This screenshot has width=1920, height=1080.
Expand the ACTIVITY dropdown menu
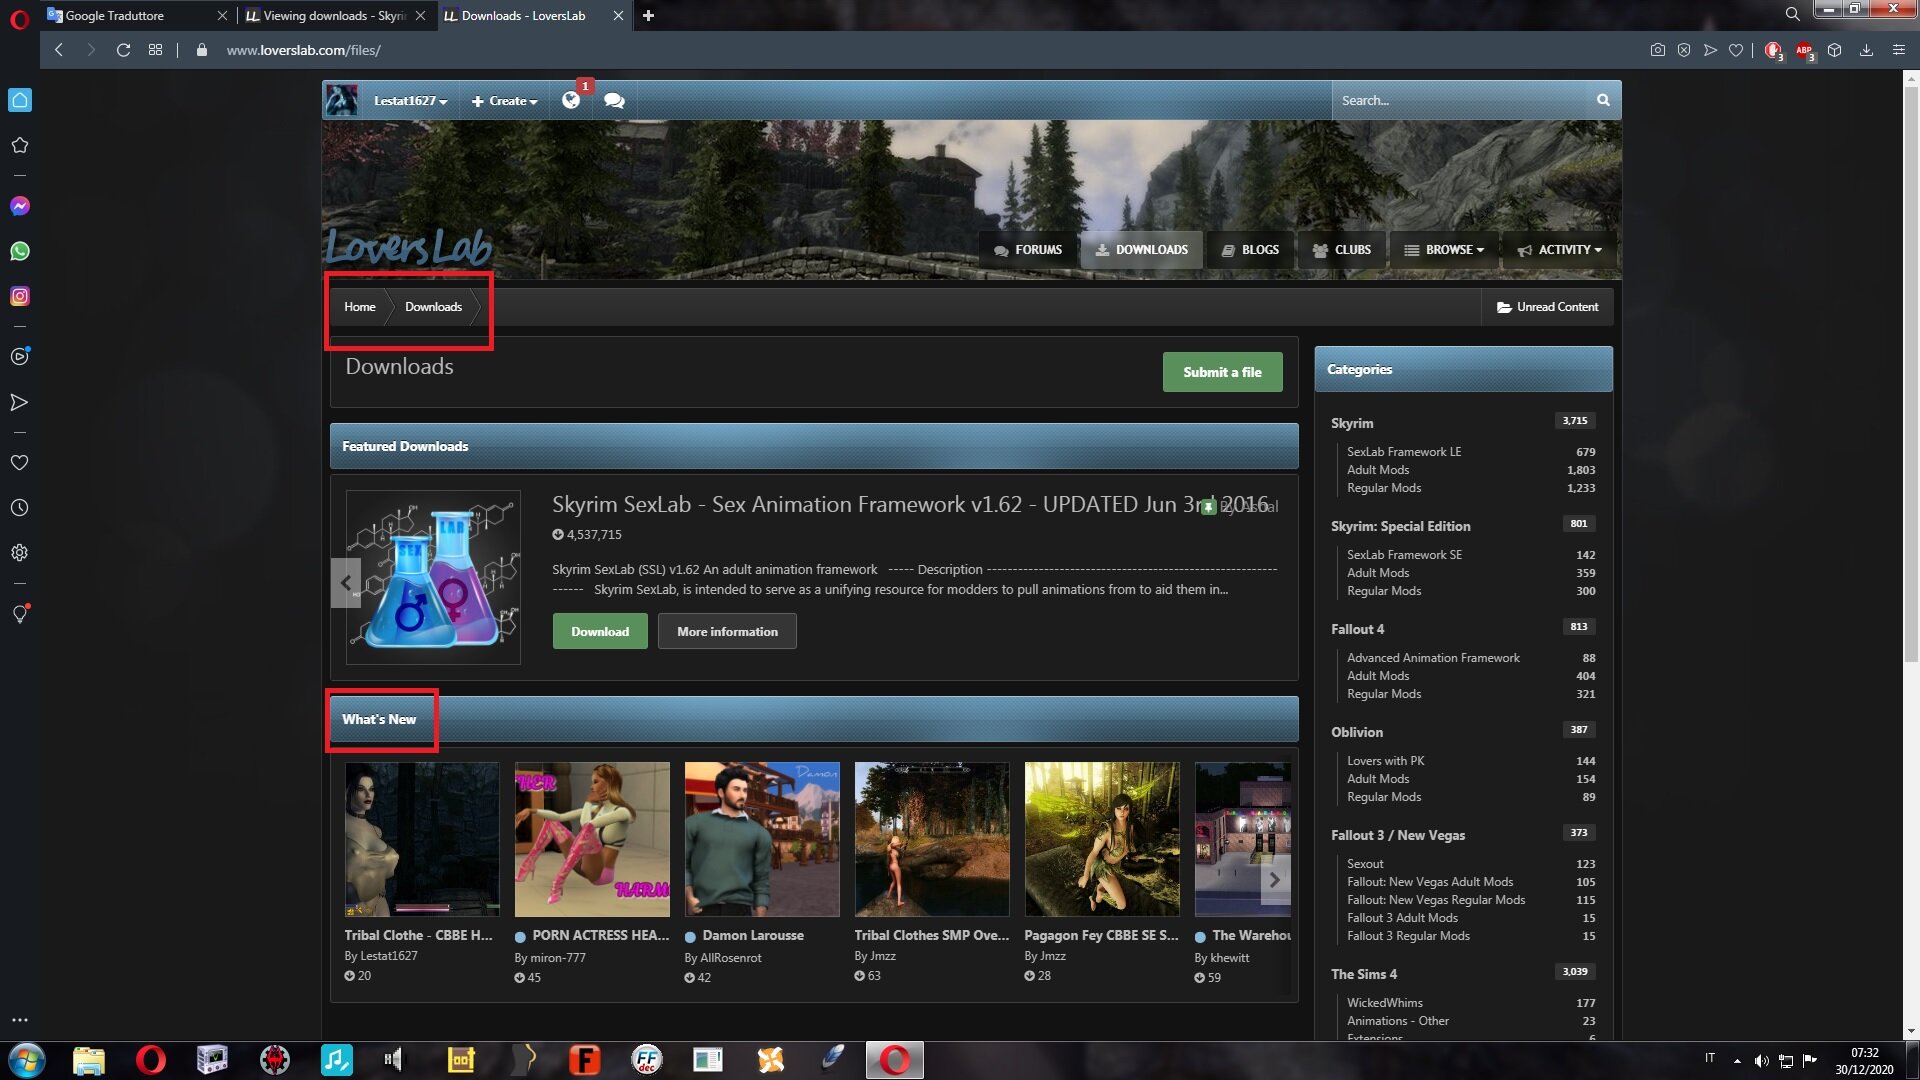coord(1559,250)
